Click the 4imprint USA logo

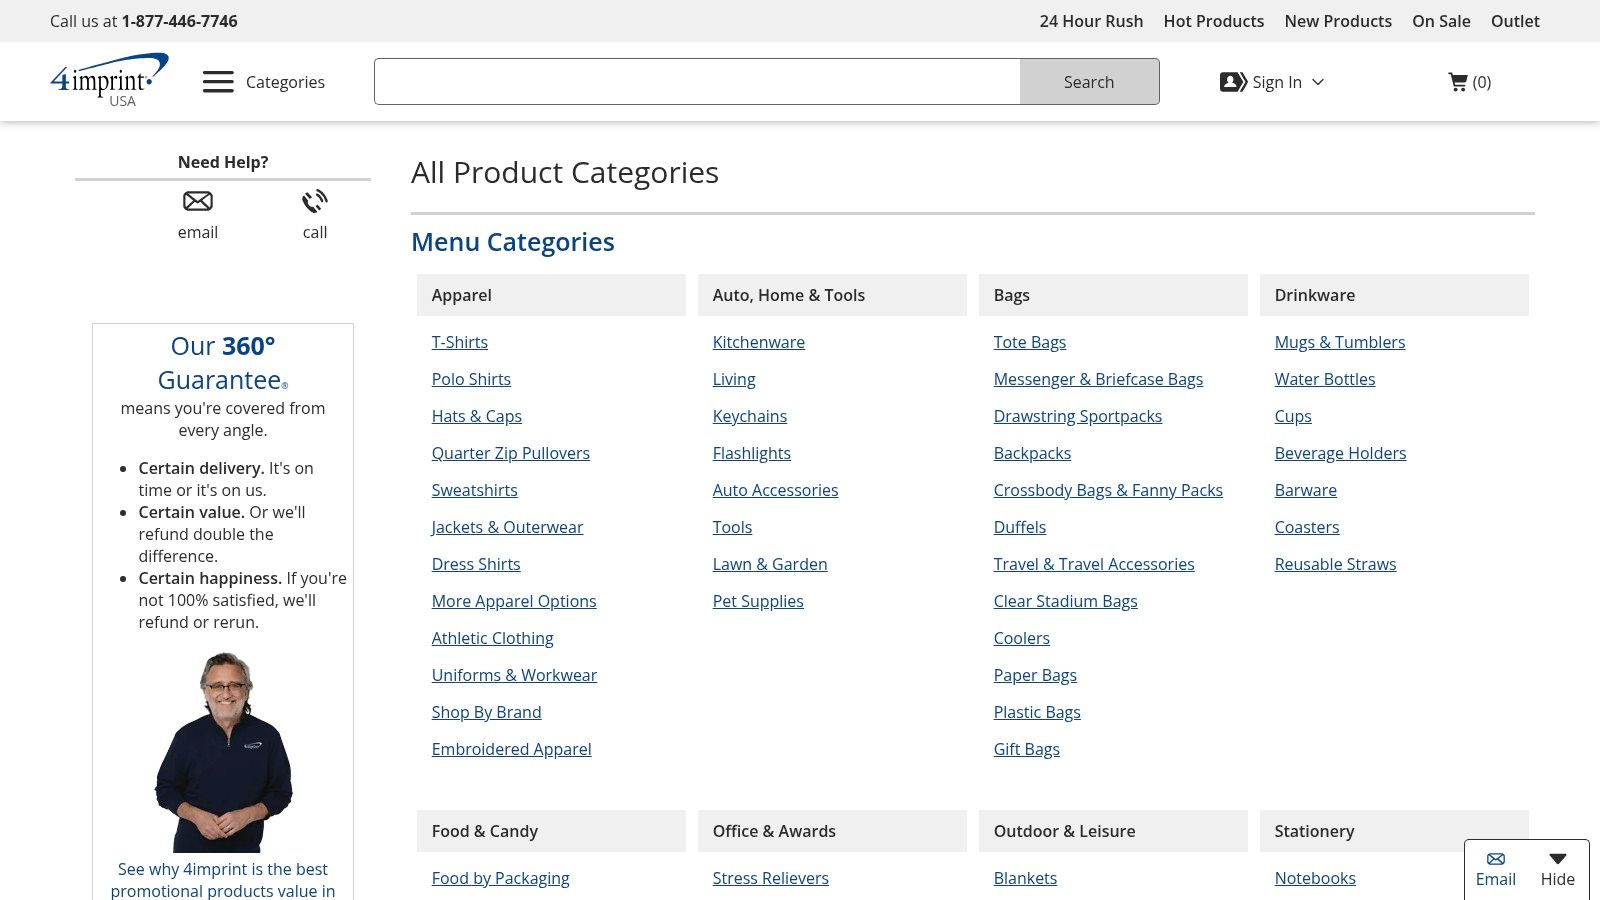pos(109,80)
